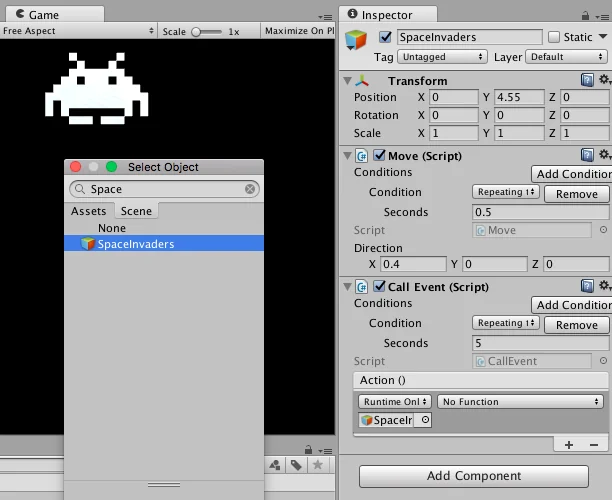Click Call Event script C# icon

coord(361,287)
